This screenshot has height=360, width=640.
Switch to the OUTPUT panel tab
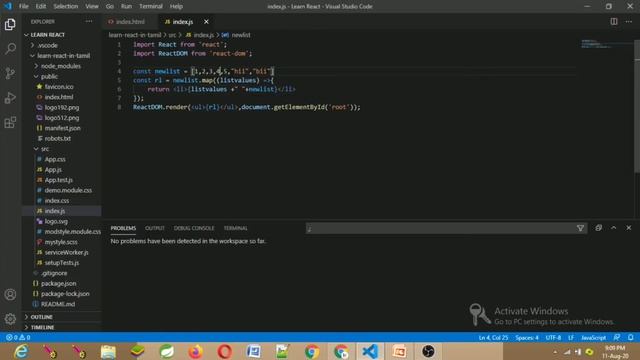pyautogui.click(x=155, y=228)
